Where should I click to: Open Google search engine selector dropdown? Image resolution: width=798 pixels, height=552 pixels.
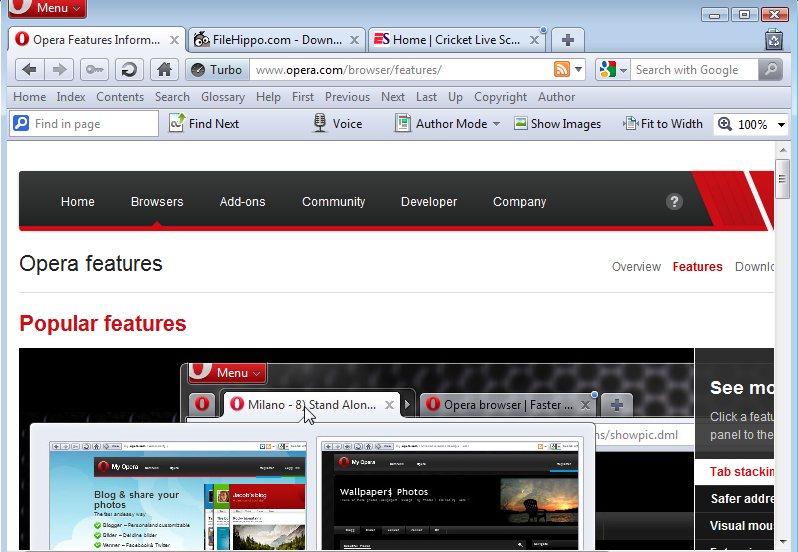coord(614,70)
